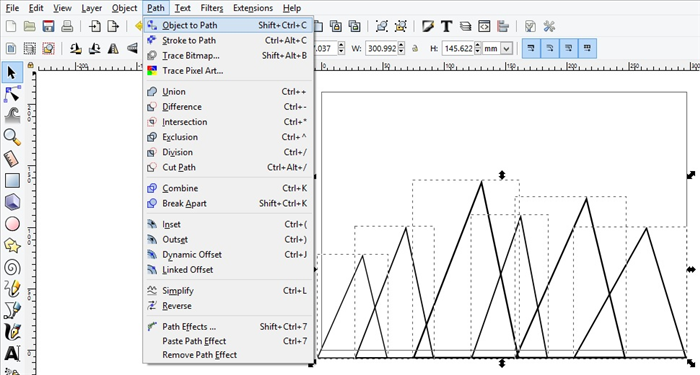700x375 pixels.
Task: Click the W width input field
Action: 382,48
